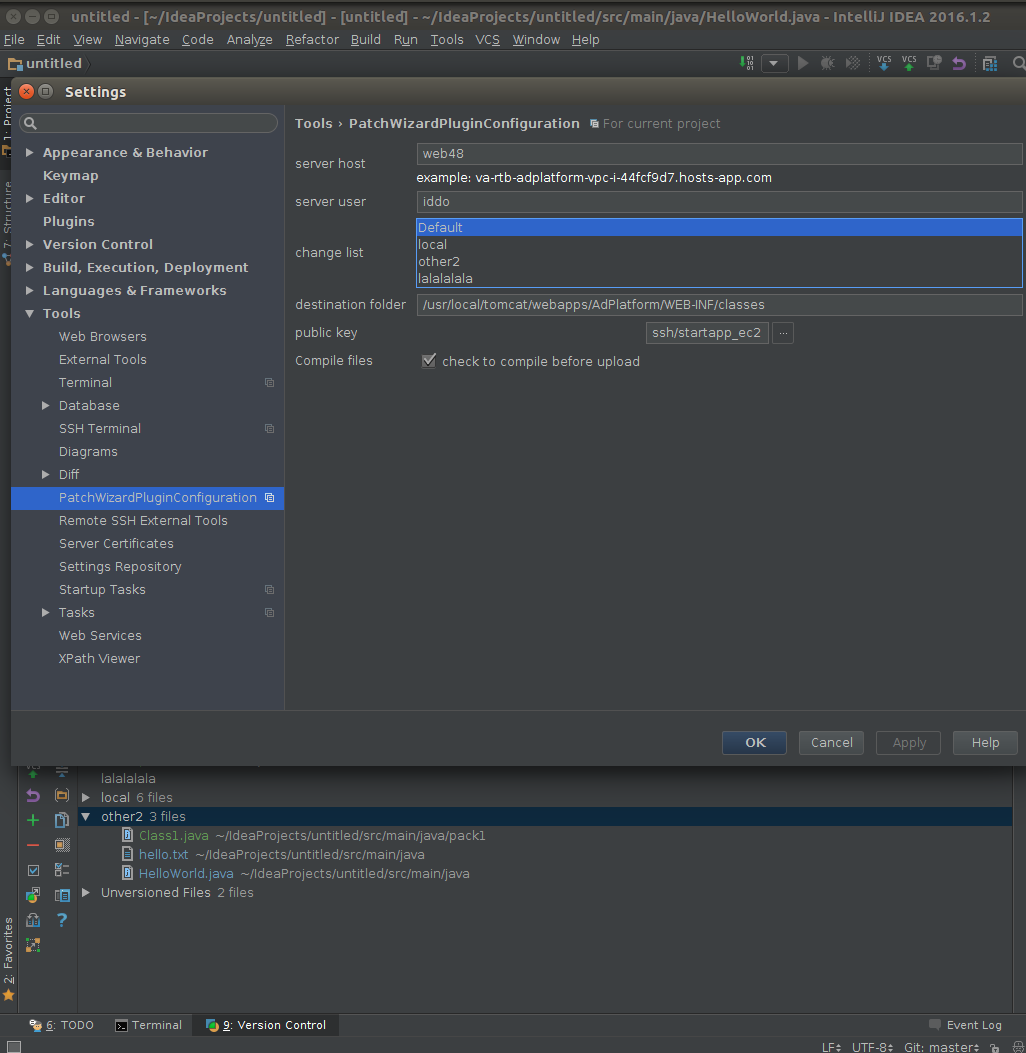Expand Languages & Frameworks node
The height and width of the screenshot is (1053, 1026).
coord(30,290)
